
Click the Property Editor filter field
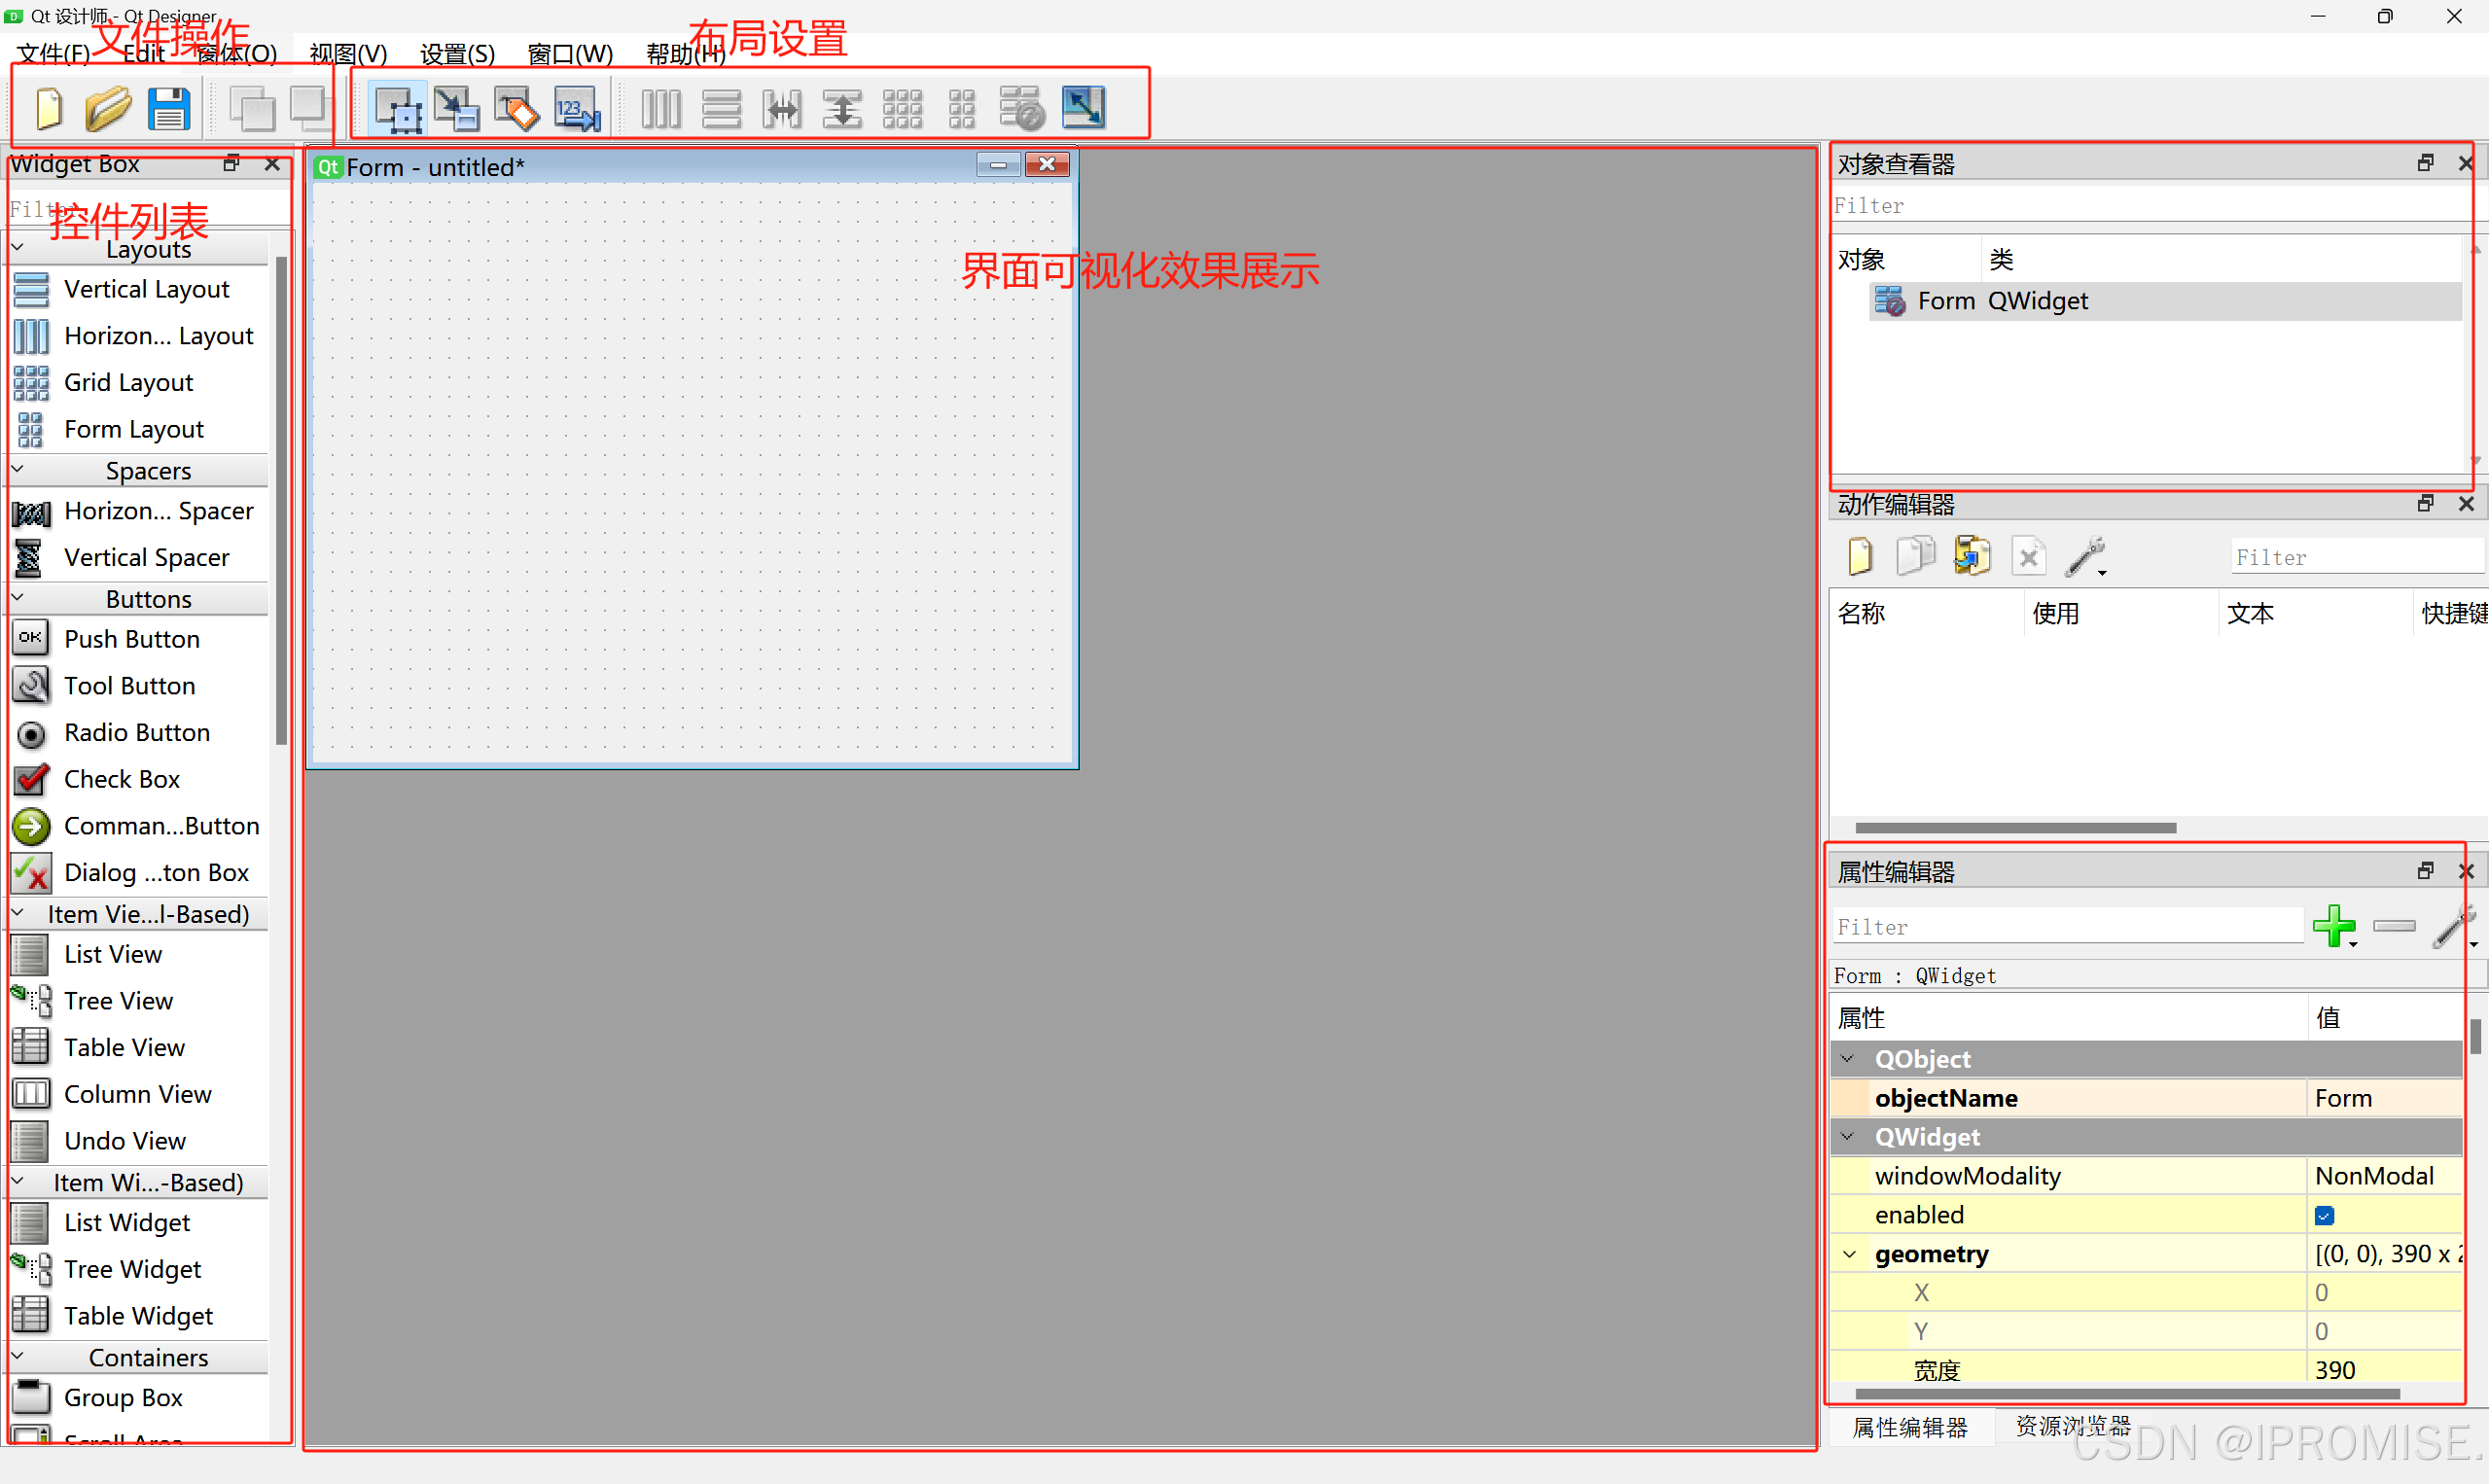point(2066,927)
